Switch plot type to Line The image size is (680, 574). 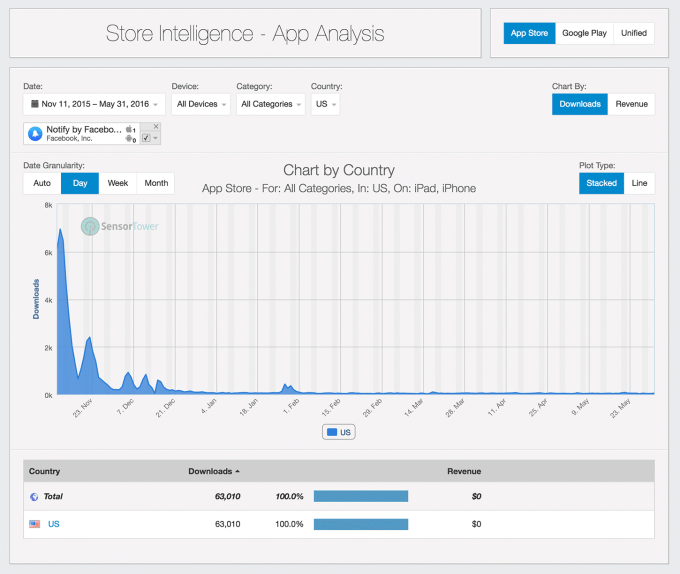[x=637, y=183]
